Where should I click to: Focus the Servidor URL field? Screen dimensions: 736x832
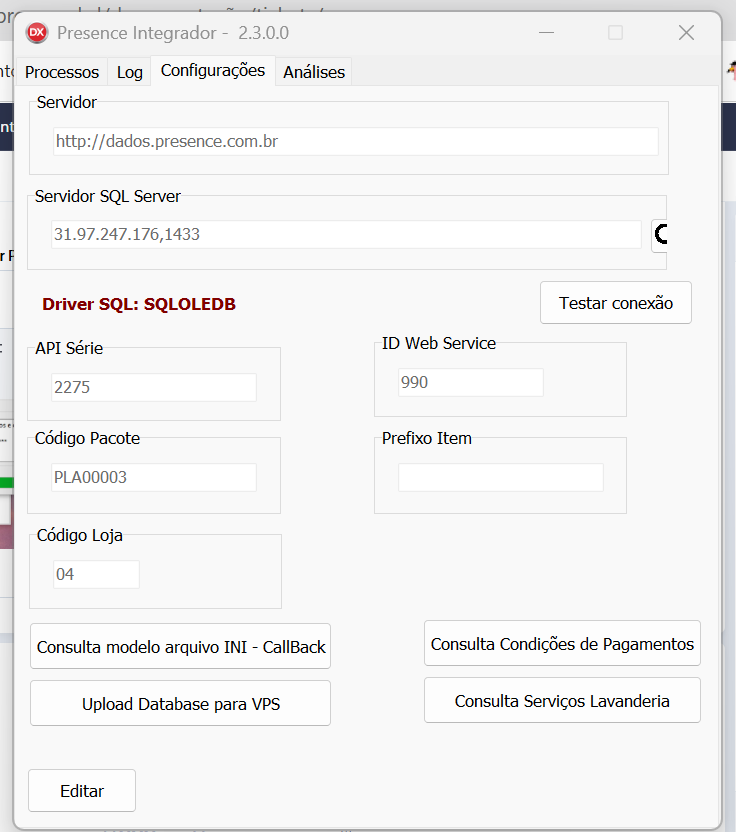(x=356, y=141)
